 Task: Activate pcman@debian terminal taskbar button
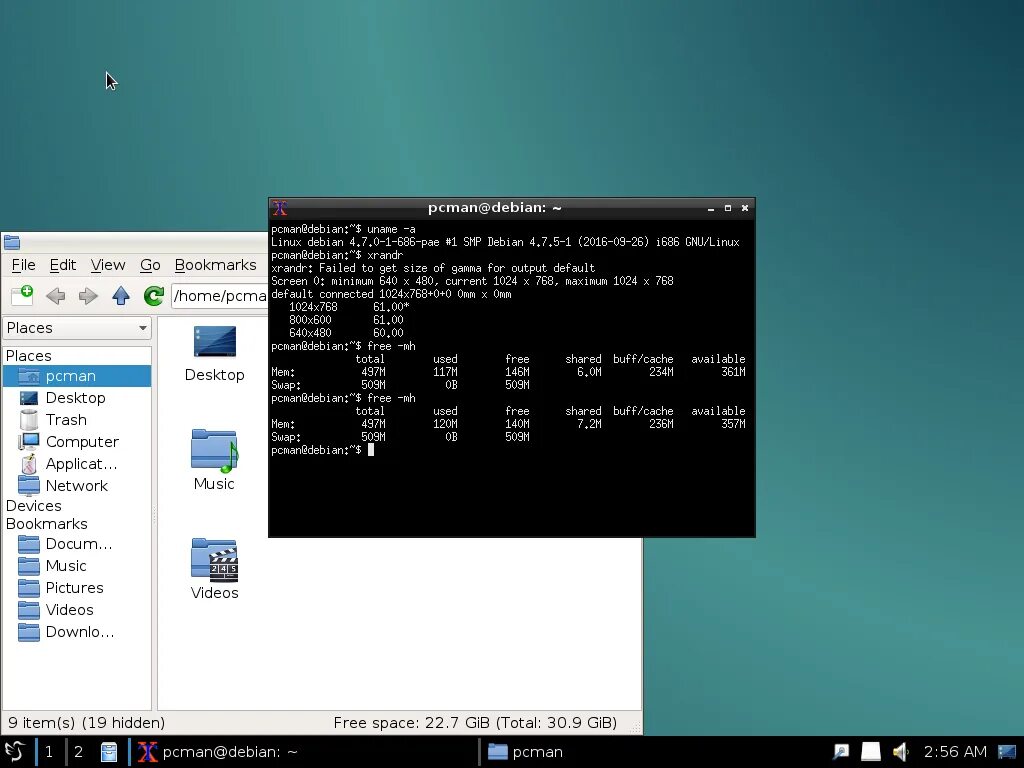[302, 752]
